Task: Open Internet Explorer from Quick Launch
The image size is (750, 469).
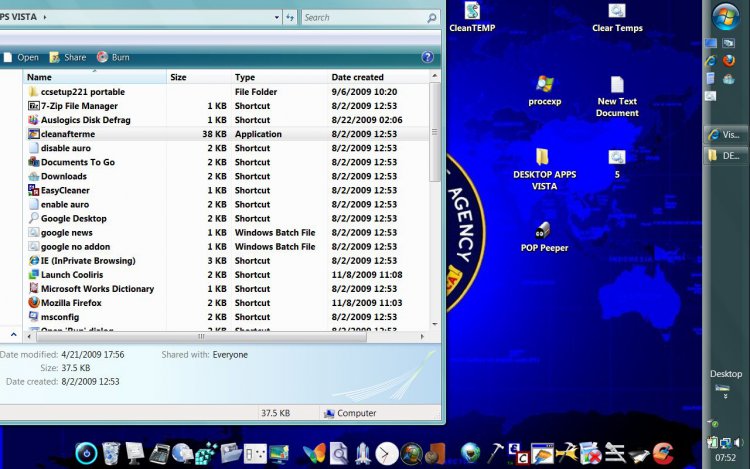Action: point(711,61)
